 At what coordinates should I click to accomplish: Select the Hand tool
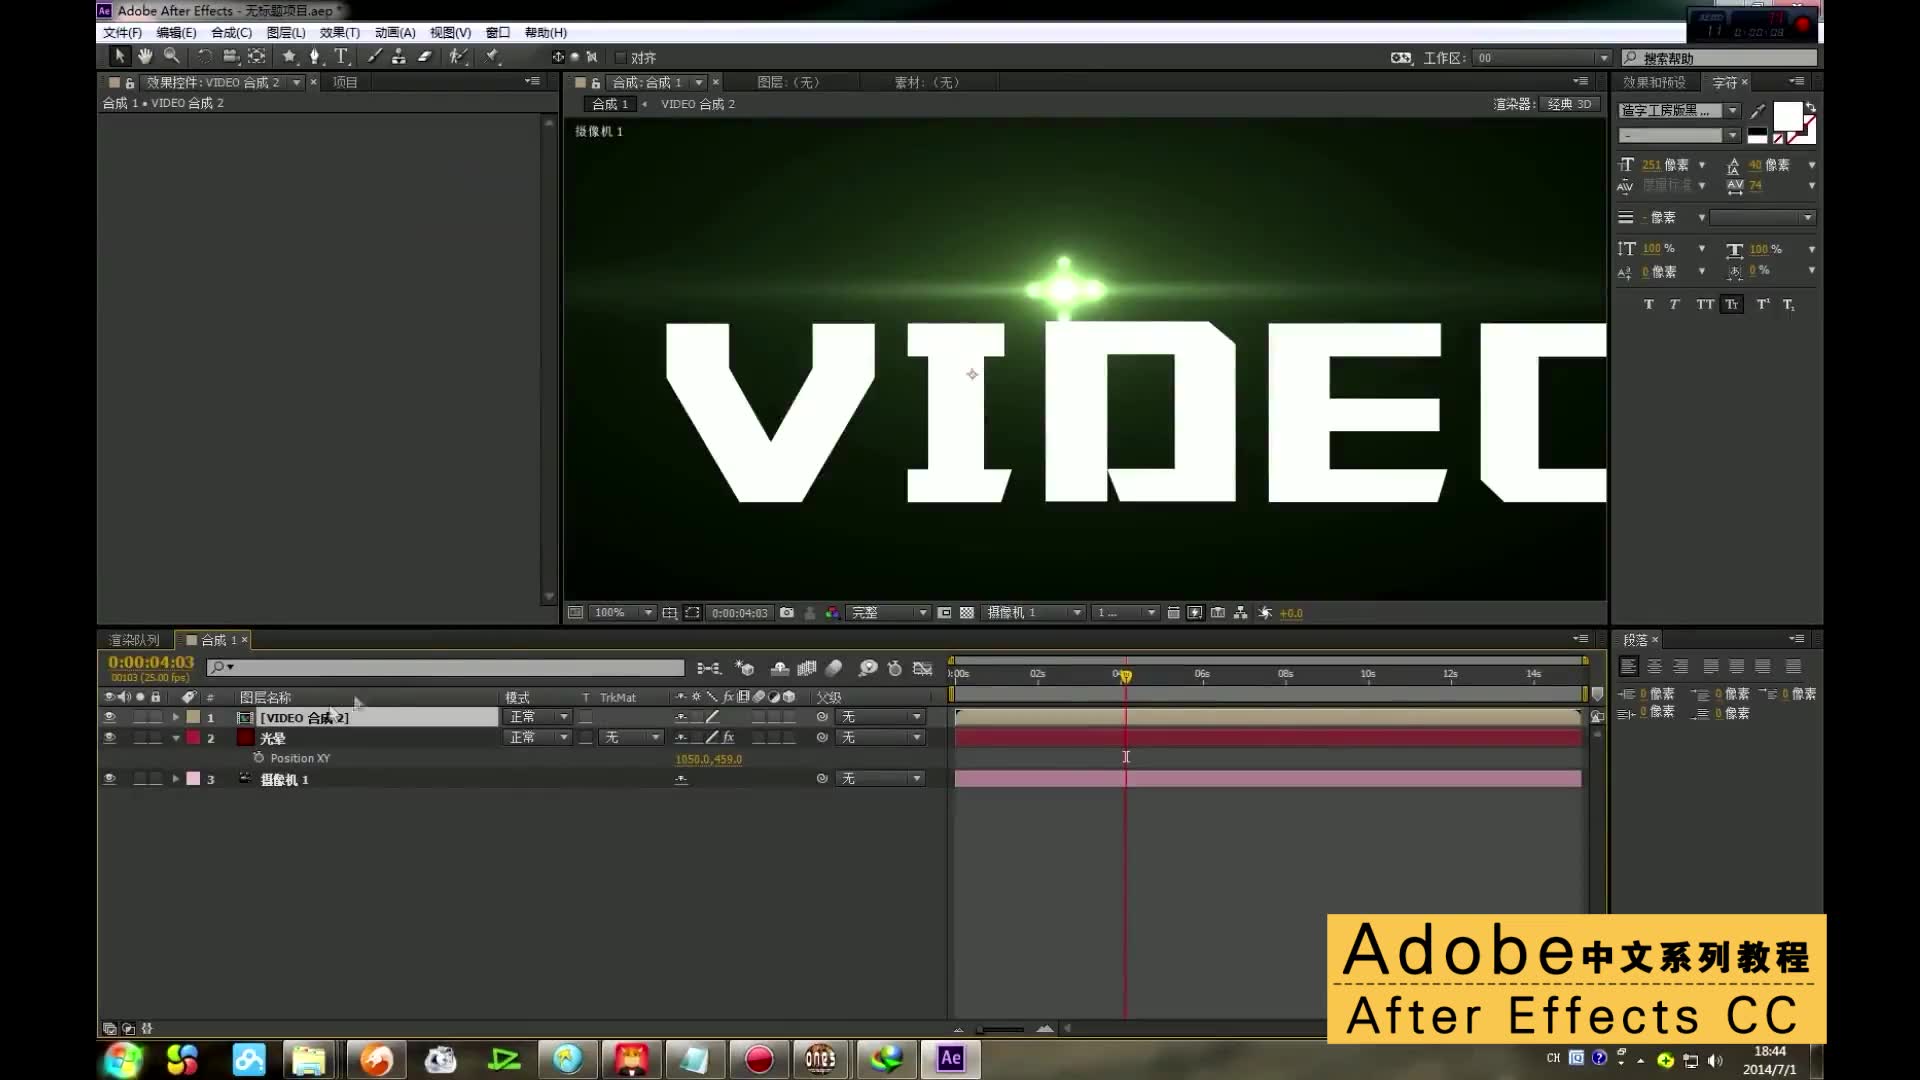[145, 57]
